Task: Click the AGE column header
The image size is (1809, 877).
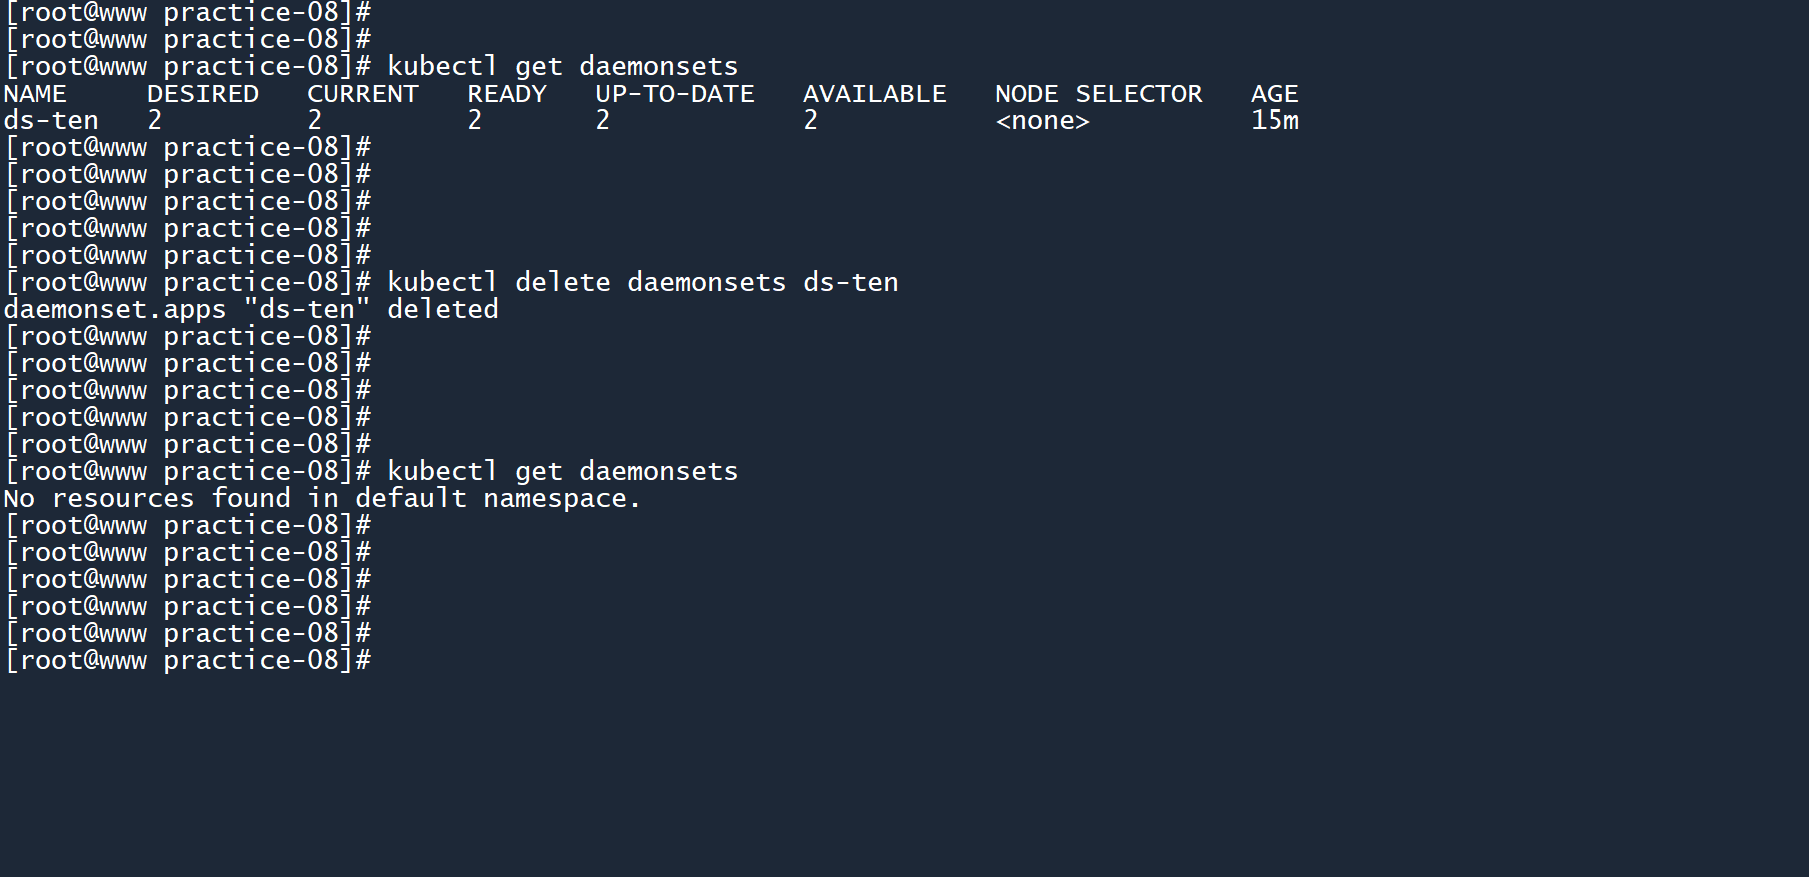Action: [x=1275, y=94]
